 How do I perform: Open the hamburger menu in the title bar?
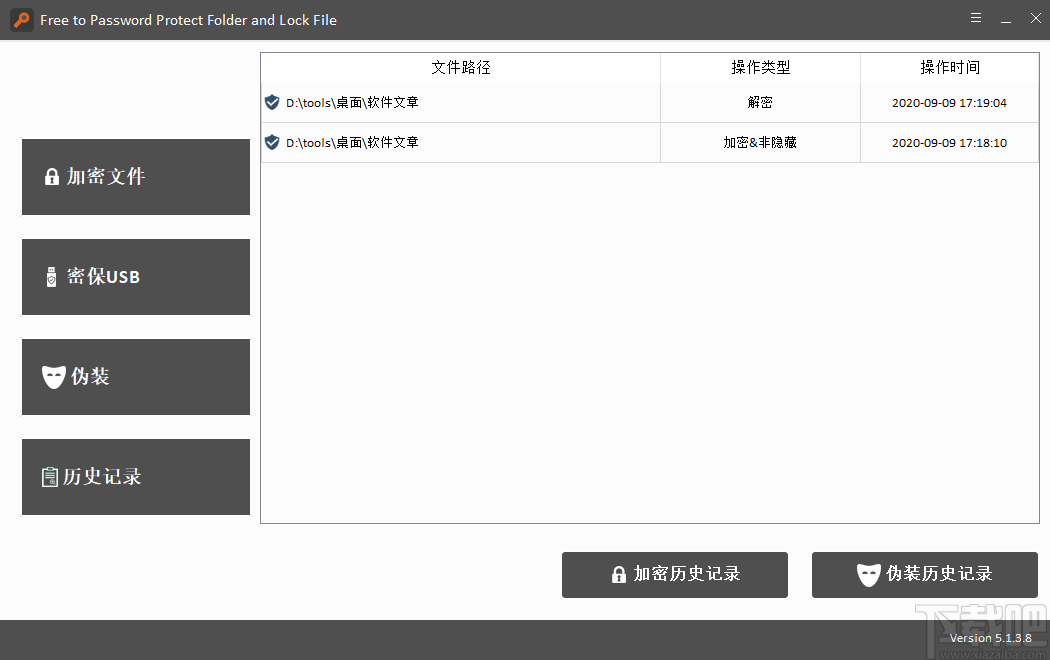975,17
